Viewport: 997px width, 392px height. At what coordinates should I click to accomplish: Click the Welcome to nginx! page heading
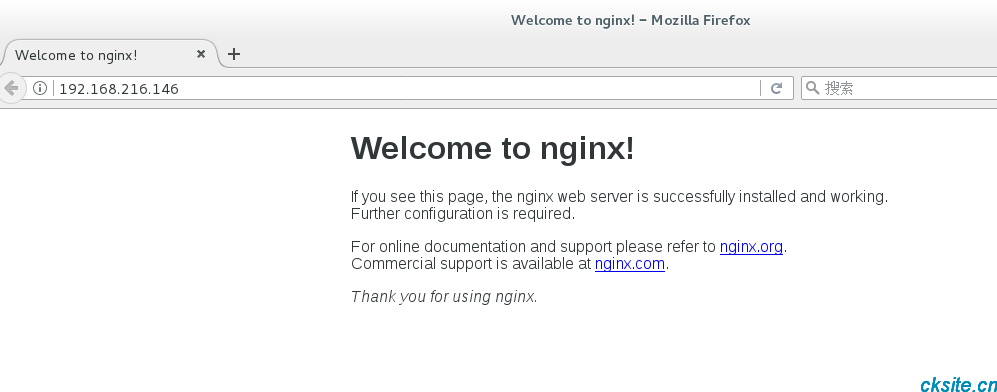pyautogui.click(x=492, y=148)
